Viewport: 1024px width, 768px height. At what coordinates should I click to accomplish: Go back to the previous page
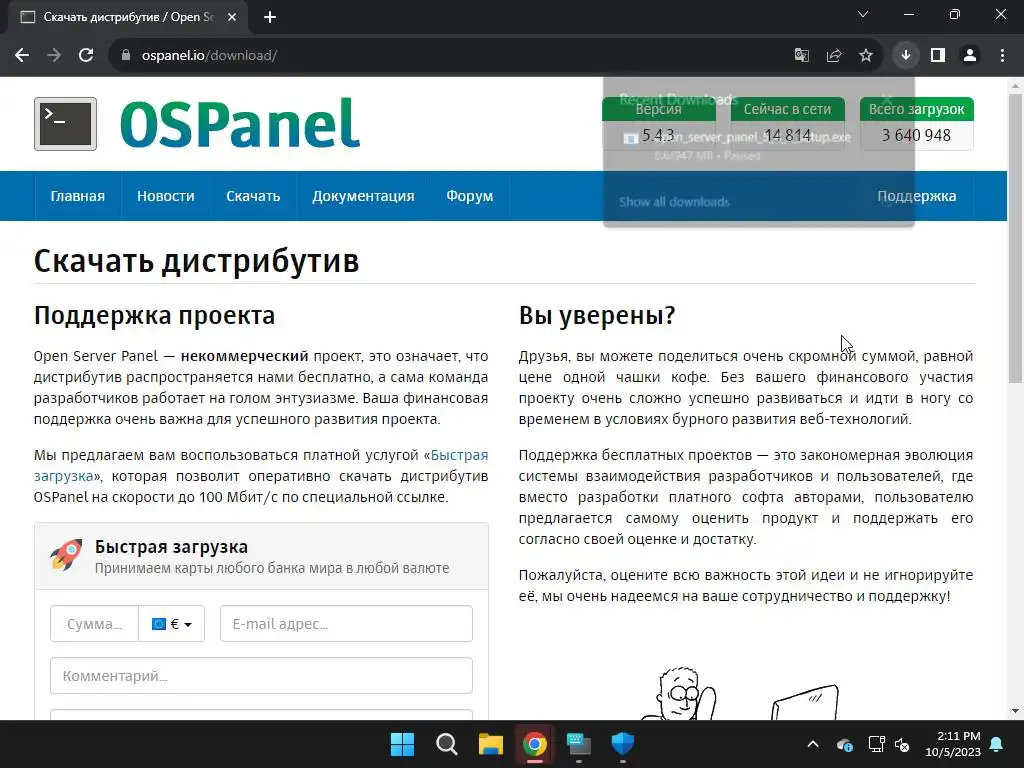pos(22,56)
